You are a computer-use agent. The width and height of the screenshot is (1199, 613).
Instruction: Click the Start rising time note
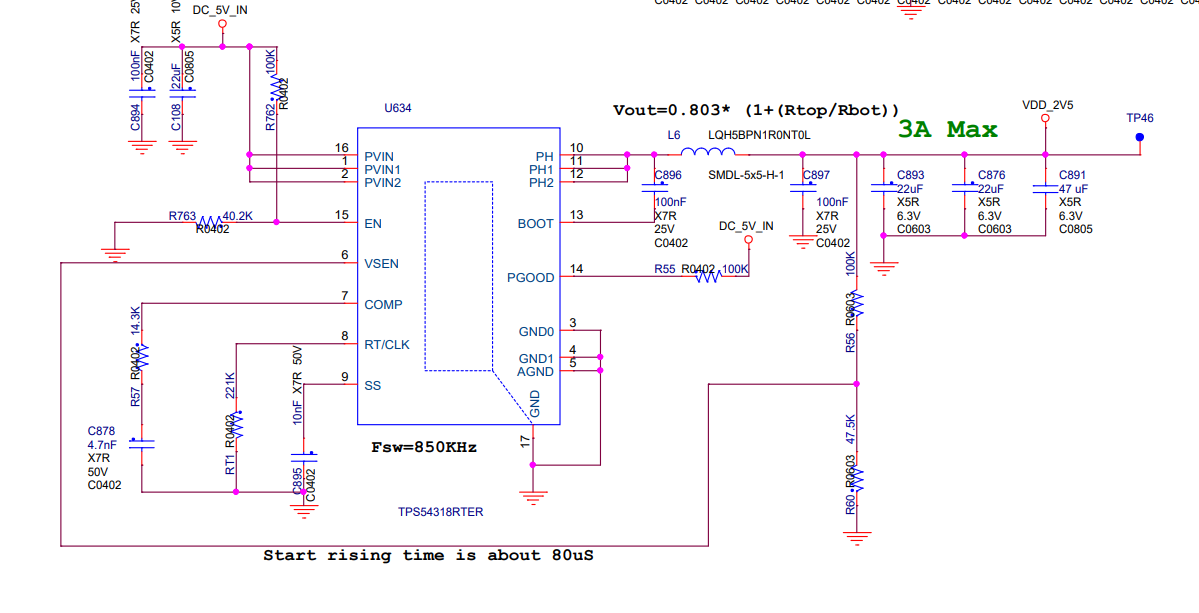(x=428, y=556)
